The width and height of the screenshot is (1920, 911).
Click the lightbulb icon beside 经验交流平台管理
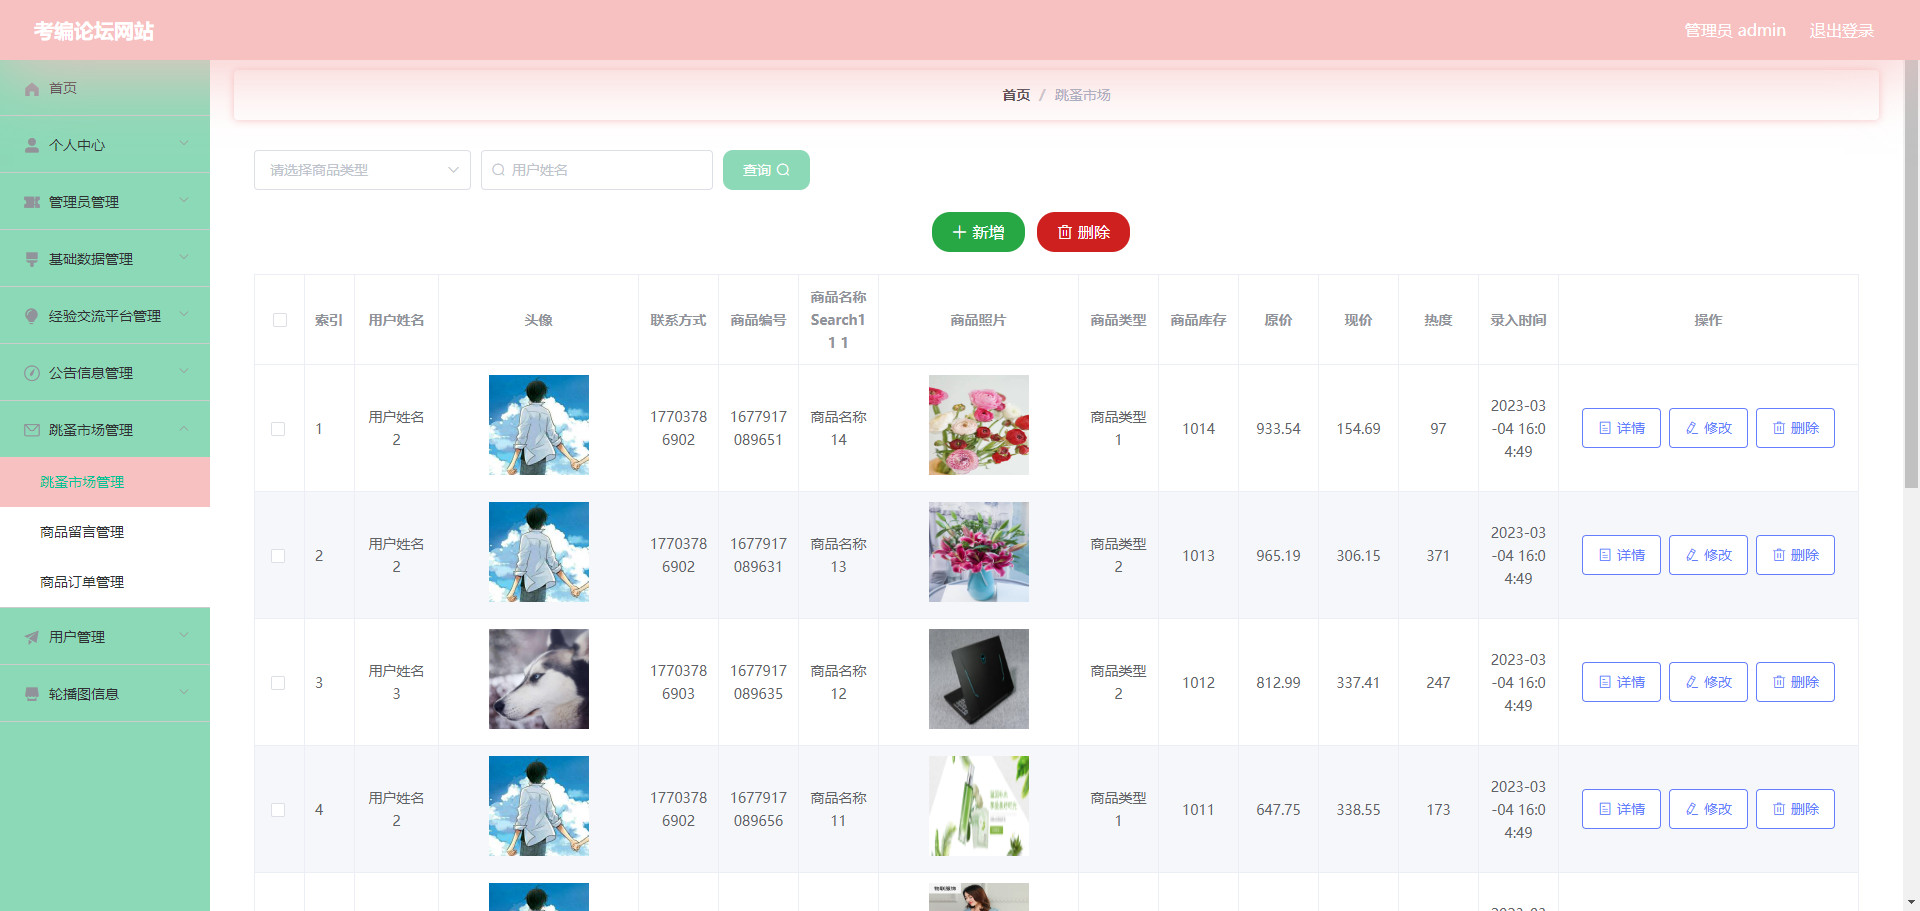[x=32, y=316]
